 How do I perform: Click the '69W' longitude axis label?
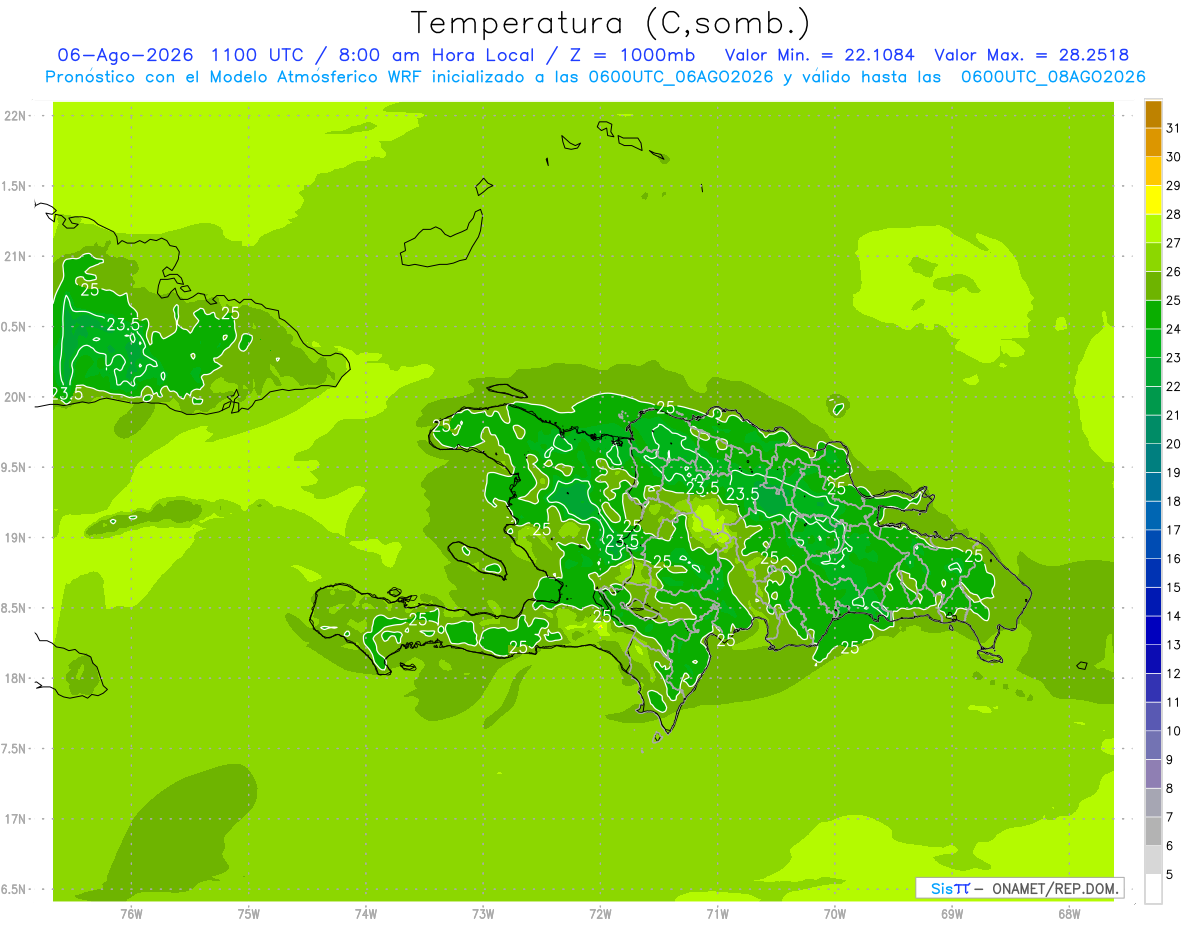952,914
